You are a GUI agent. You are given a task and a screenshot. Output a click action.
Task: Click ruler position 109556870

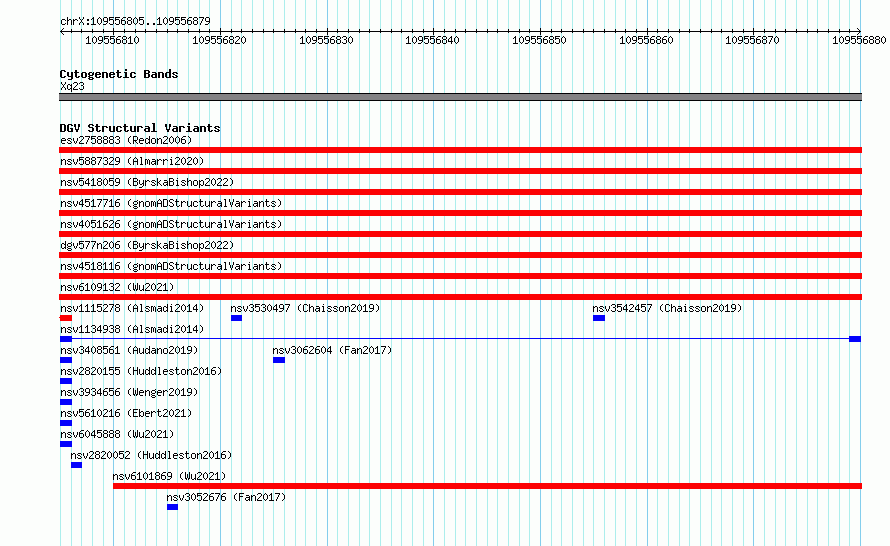[x=753, y=40]
